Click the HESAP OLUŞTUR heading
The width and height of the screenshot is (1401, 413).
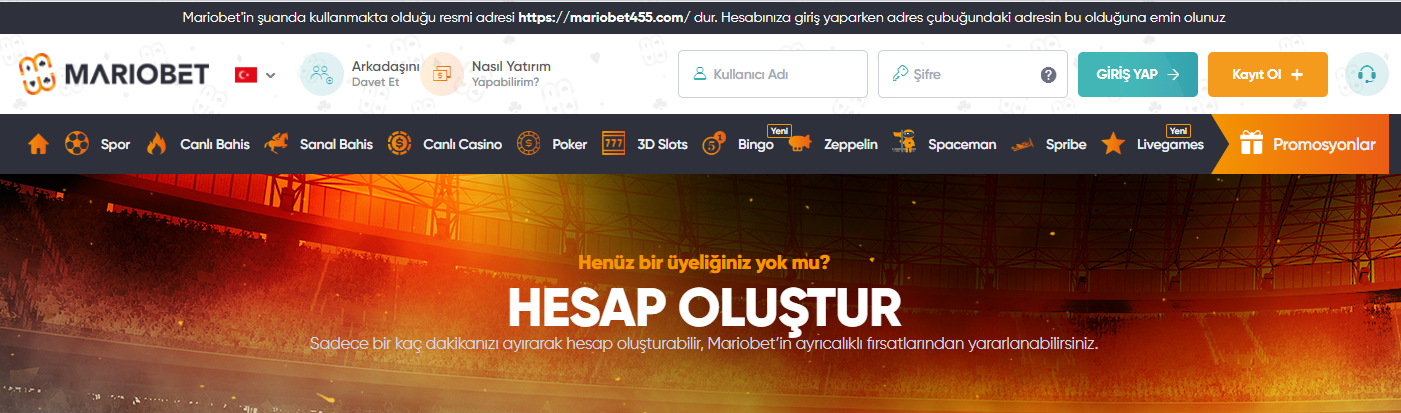coord(704,309)
